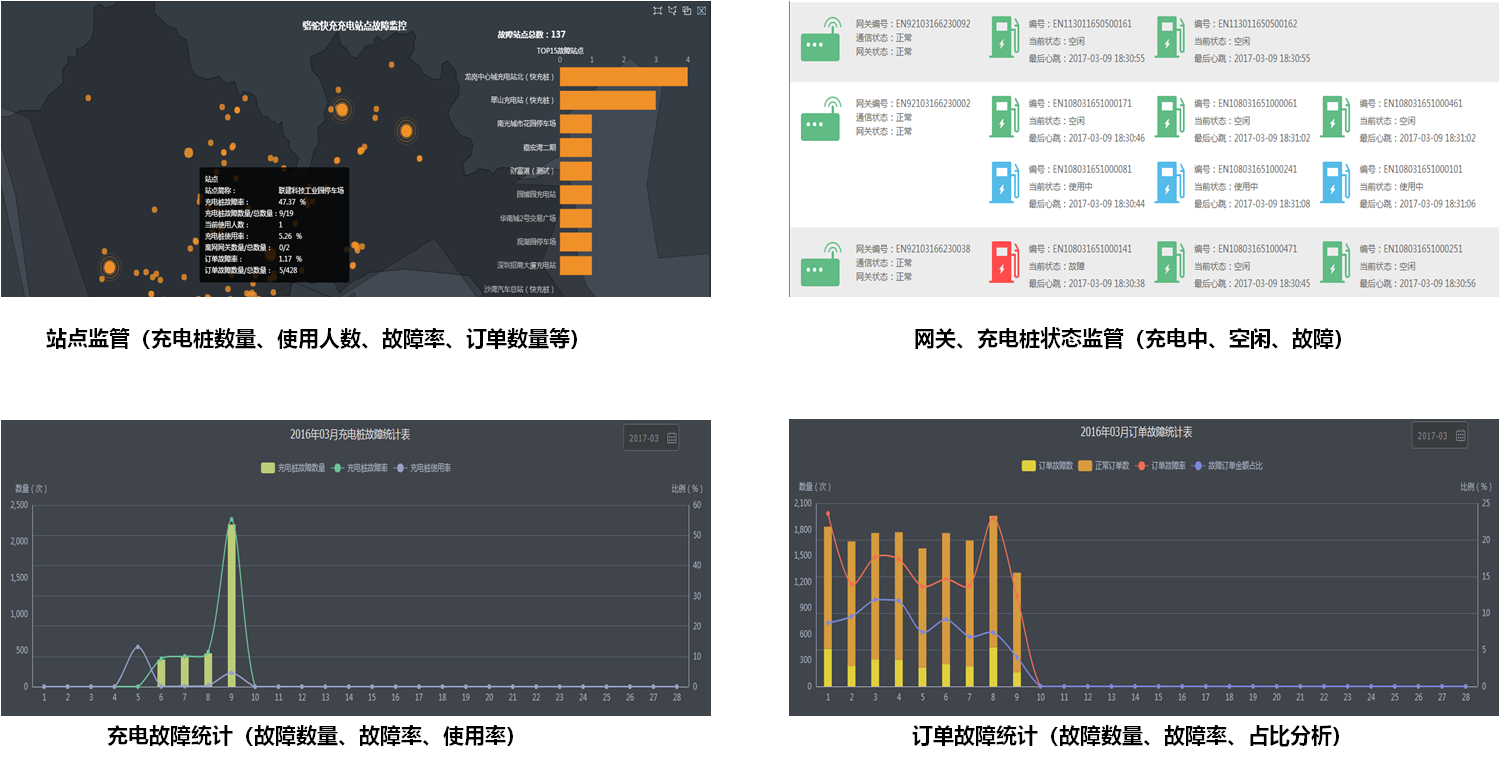Open calendar icon in order fault chart
Image resolution: width=1500 pixels, height=757 pixels.
[x=1460, y=436]
